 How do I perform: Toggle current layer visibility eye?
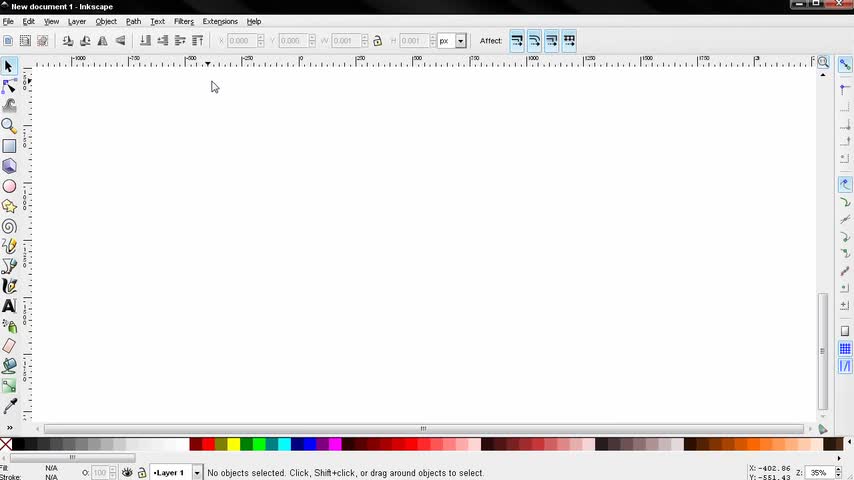point(127,472)
